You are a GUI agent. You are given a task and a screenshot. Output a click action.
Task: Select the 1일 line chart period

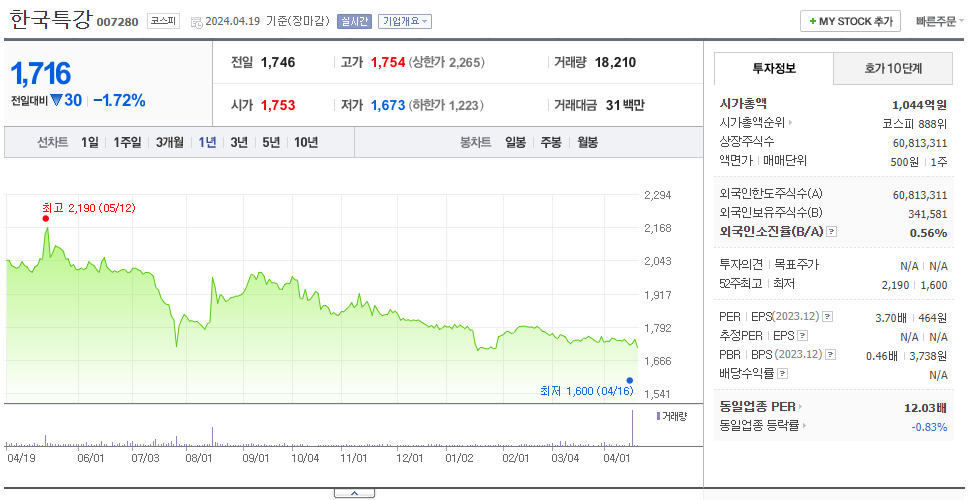(90, 143)
